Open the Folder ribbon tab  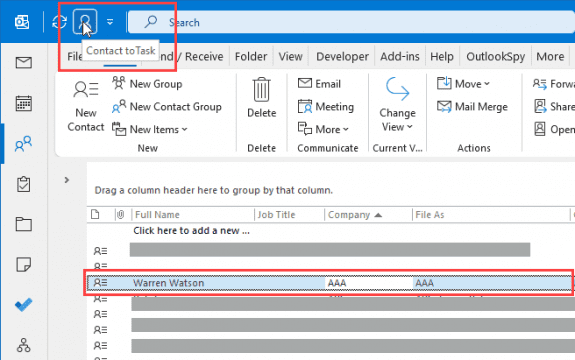point(251,56)
